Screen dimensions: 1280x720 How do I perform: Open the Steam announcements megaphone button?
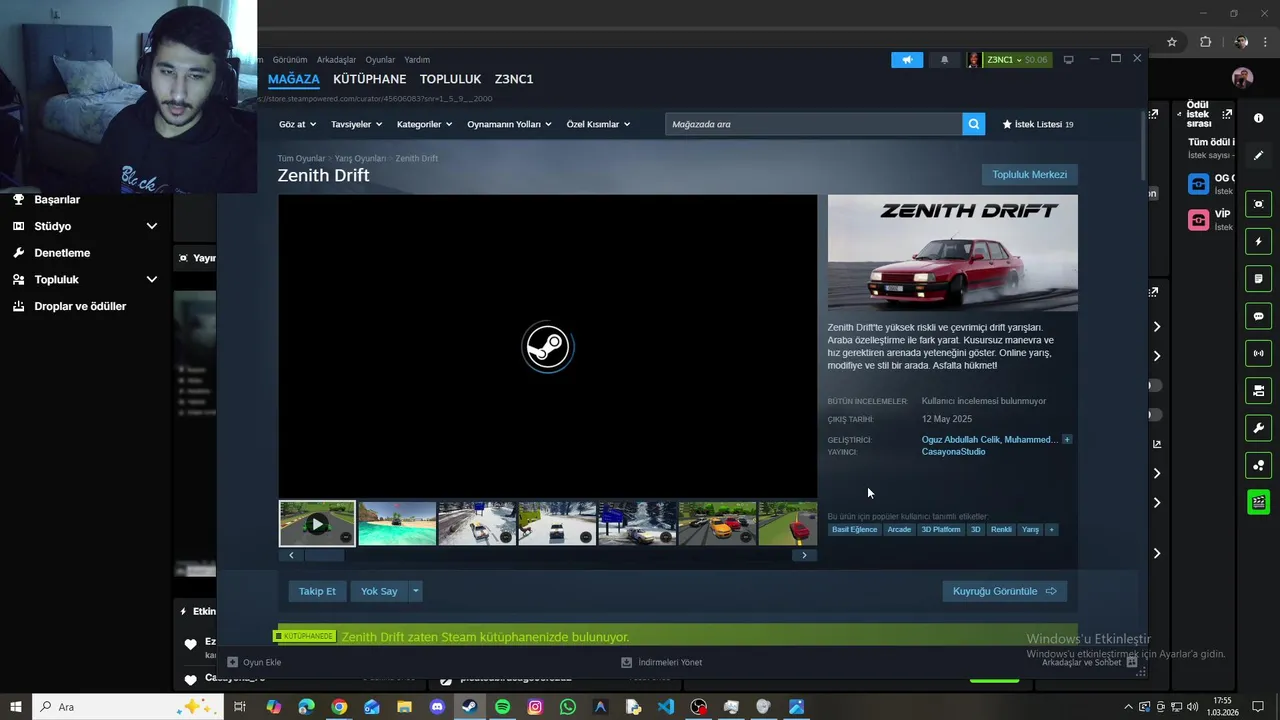tap(907, 60)
